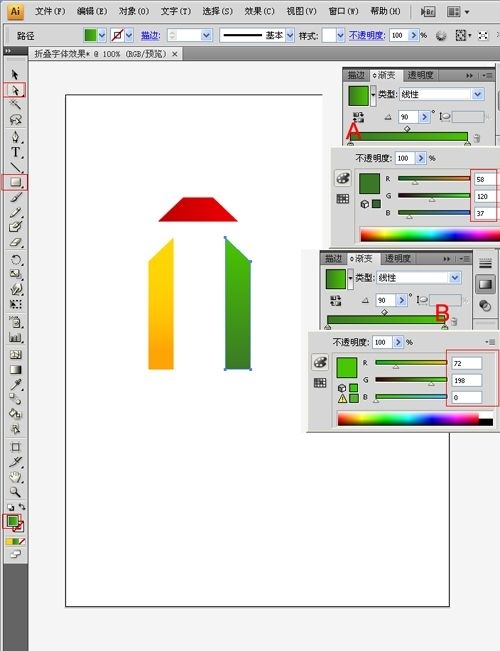This screenshot has width=500, height=651.
Task: Select the Artboard tool
Action: pyautogui.click(x=15, y=447)
